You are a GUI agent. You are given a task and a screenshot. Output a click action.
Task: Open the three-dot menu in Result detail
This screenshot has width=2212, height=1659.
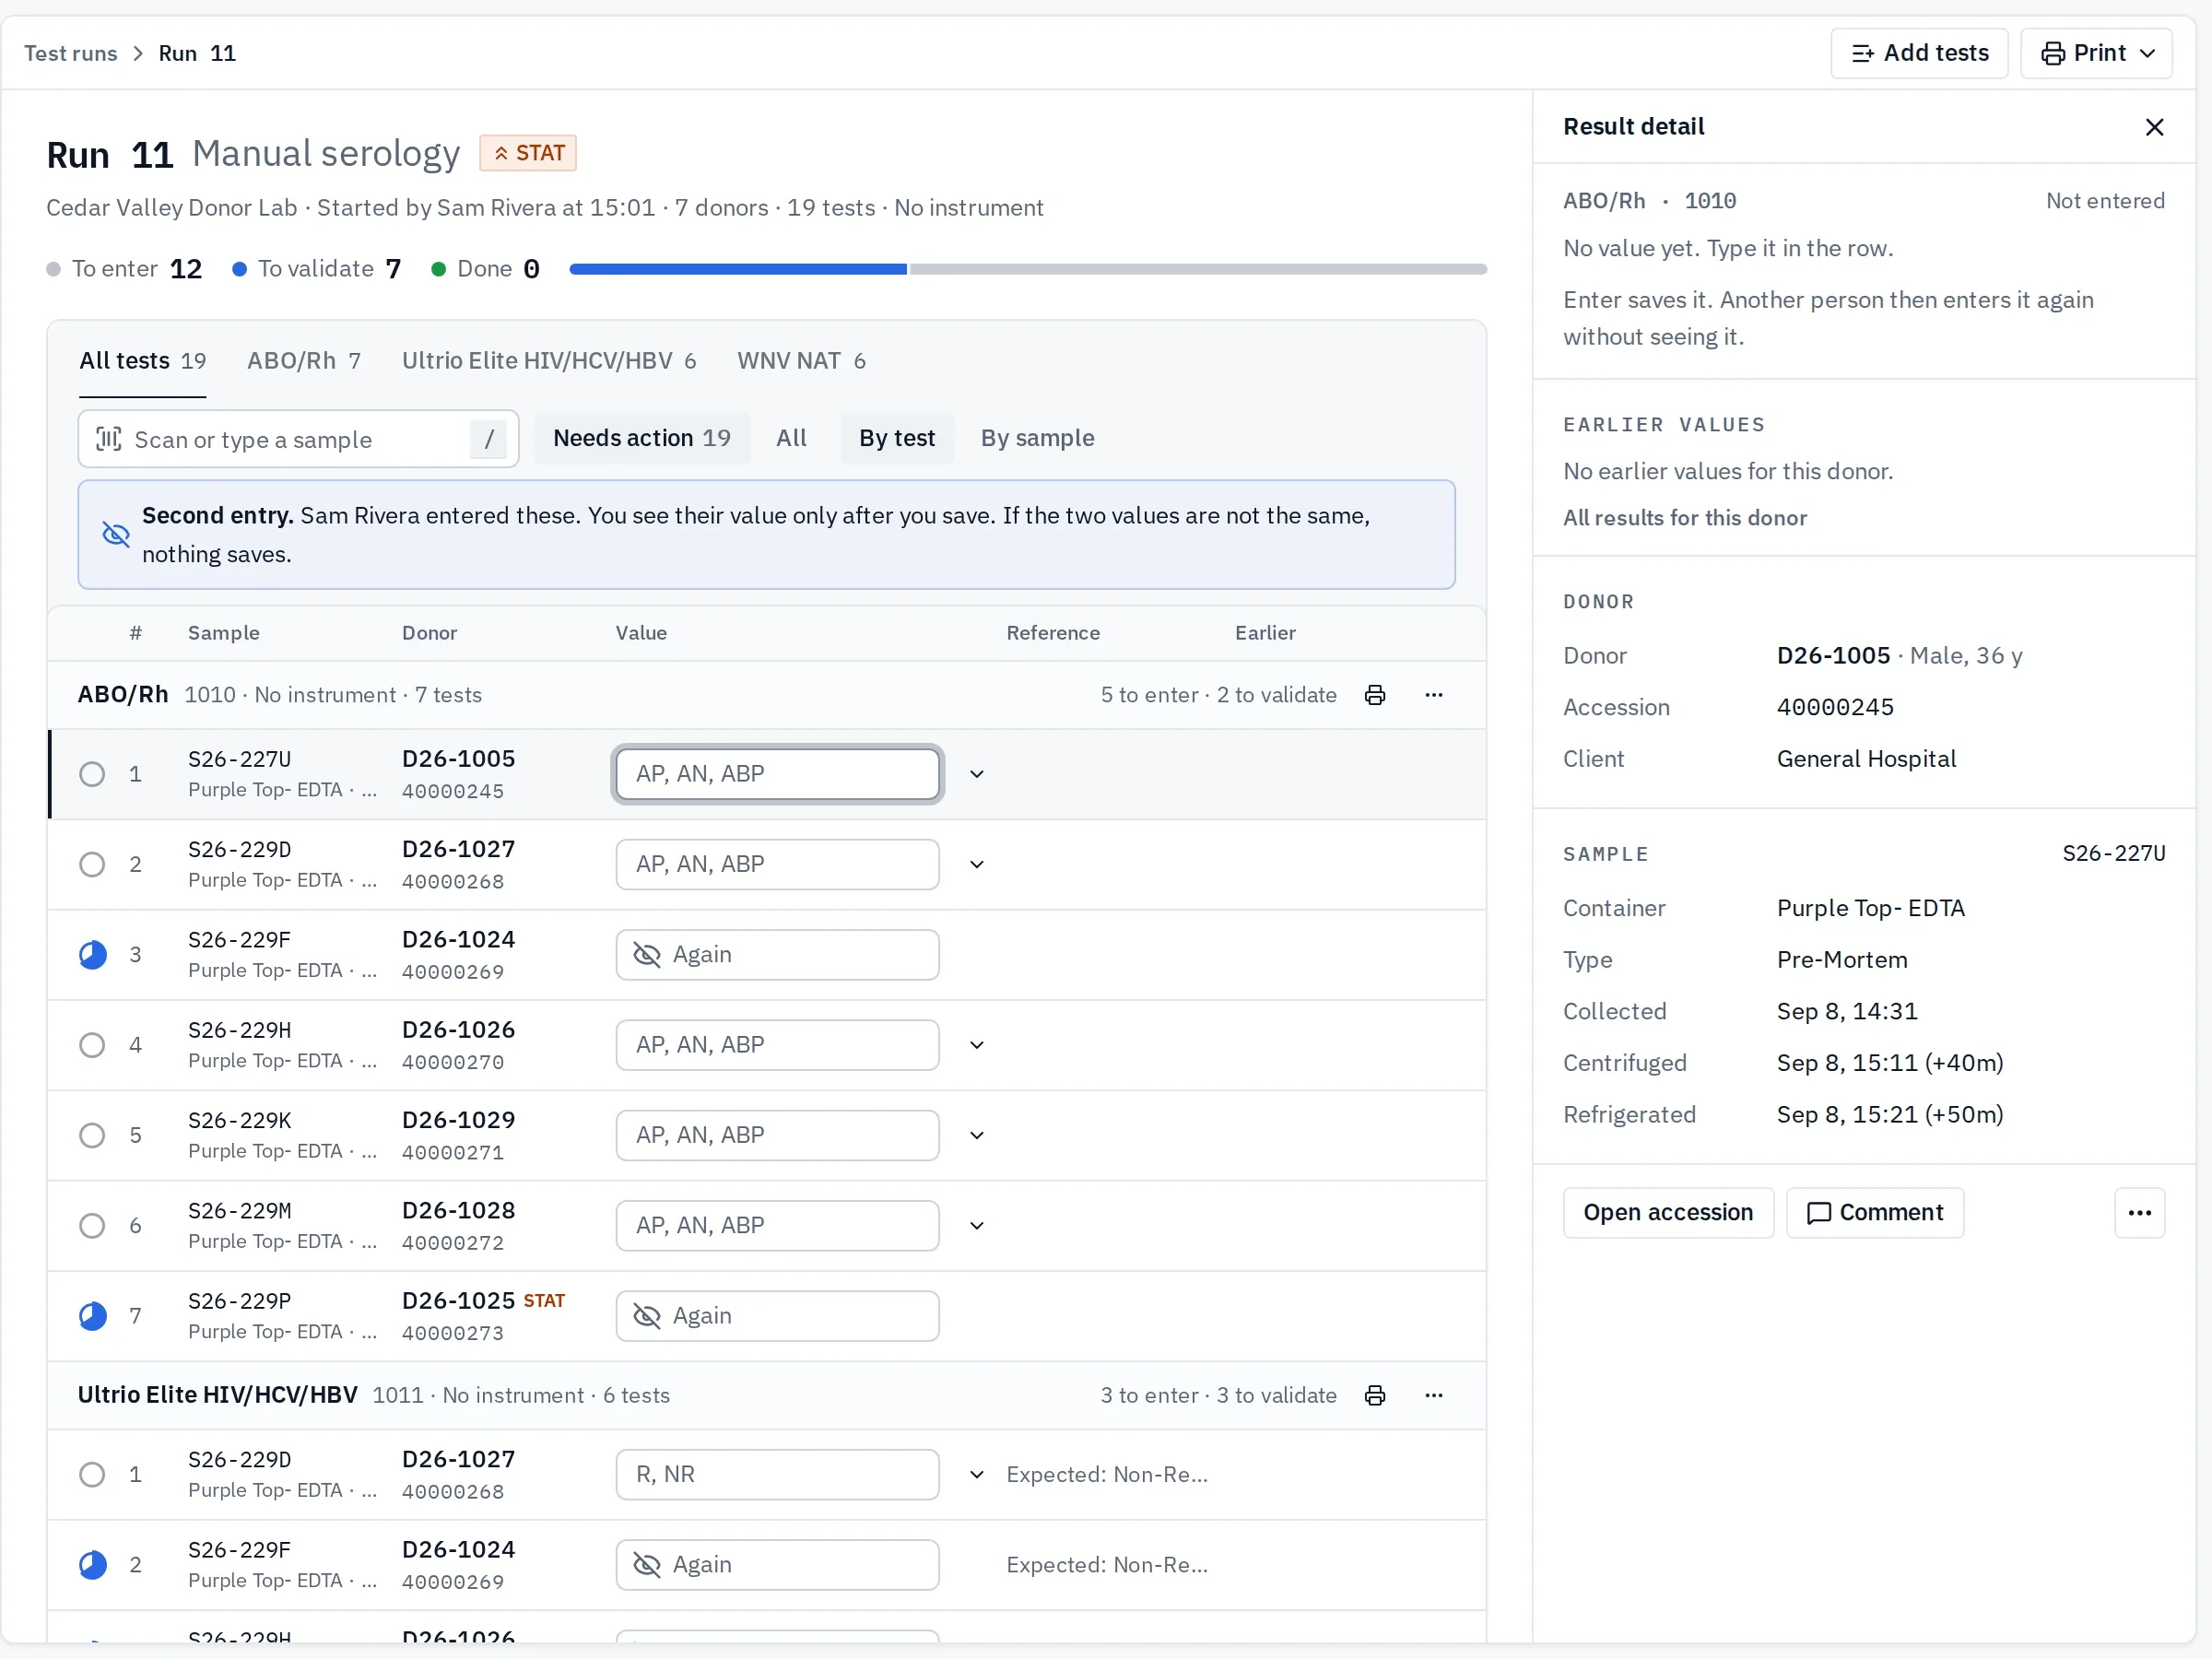2139,1213
